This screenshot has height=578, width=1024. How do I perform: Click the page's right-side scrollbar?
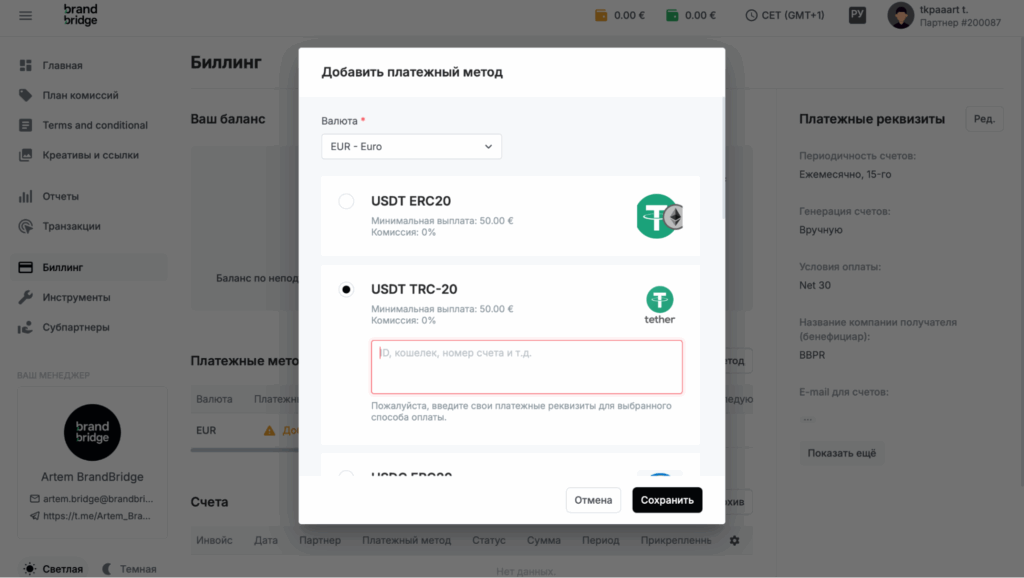[1021, 261]
